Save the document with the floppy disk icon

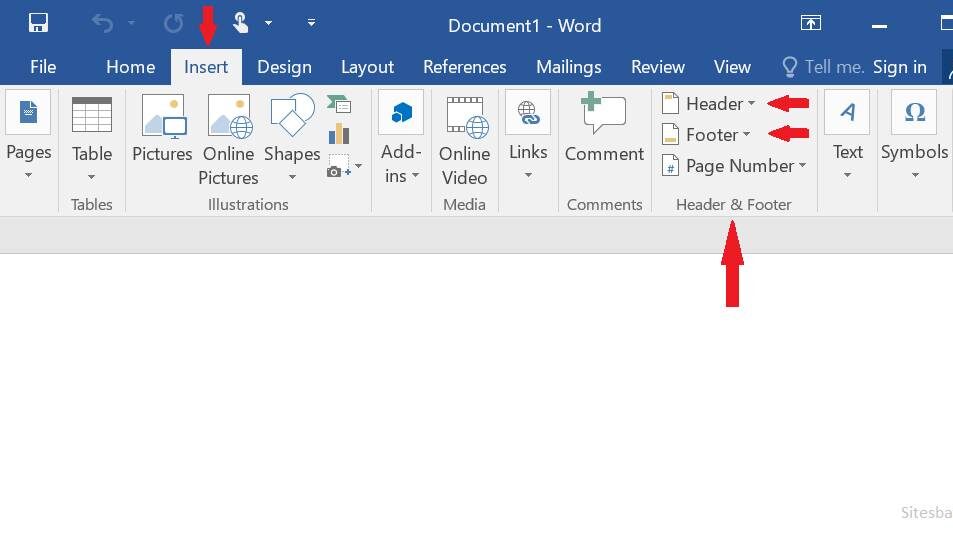click(x=38, y=23)
